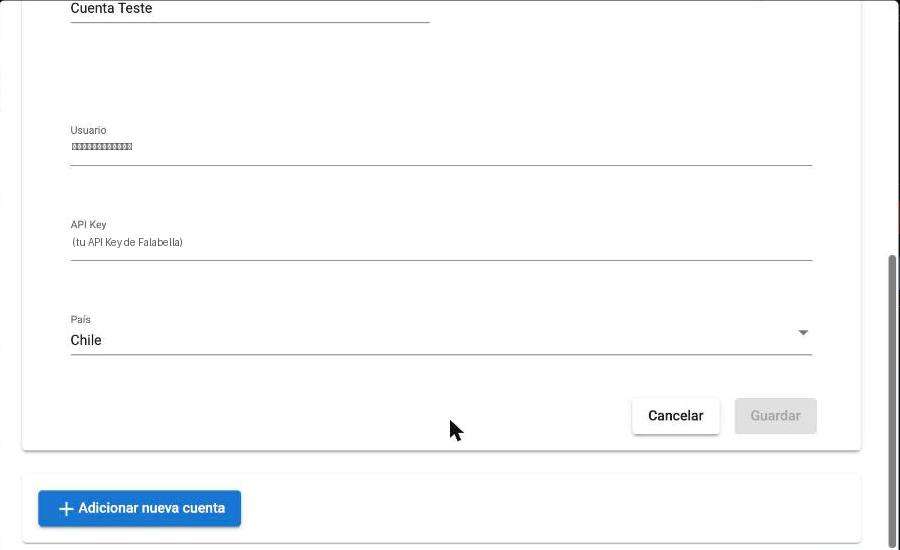The width and height of the screenshot is (900, 550).
Task: Click the API Key input field
Action: point(441,242)
